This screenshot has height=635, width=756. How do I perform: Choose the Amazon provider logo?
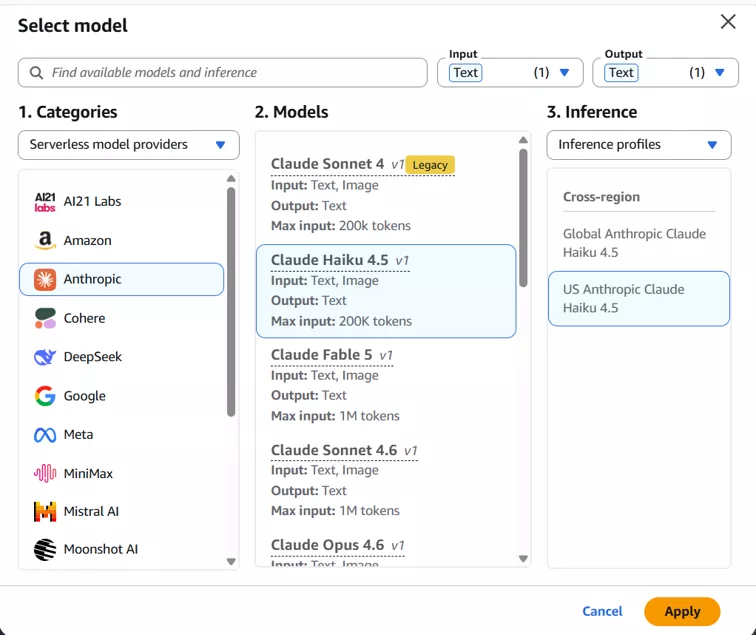tap(45, 240)
